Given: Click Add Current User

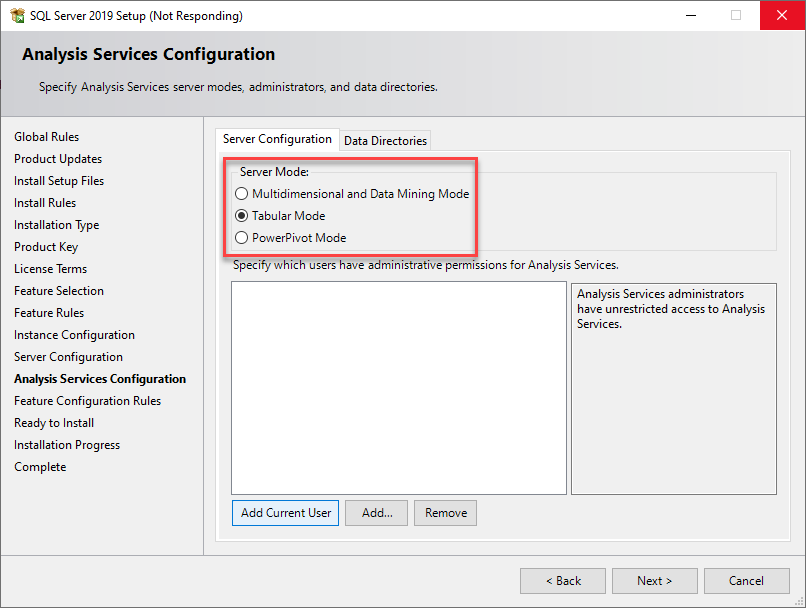Looking at the screenshot, I should tap(285, 512).
